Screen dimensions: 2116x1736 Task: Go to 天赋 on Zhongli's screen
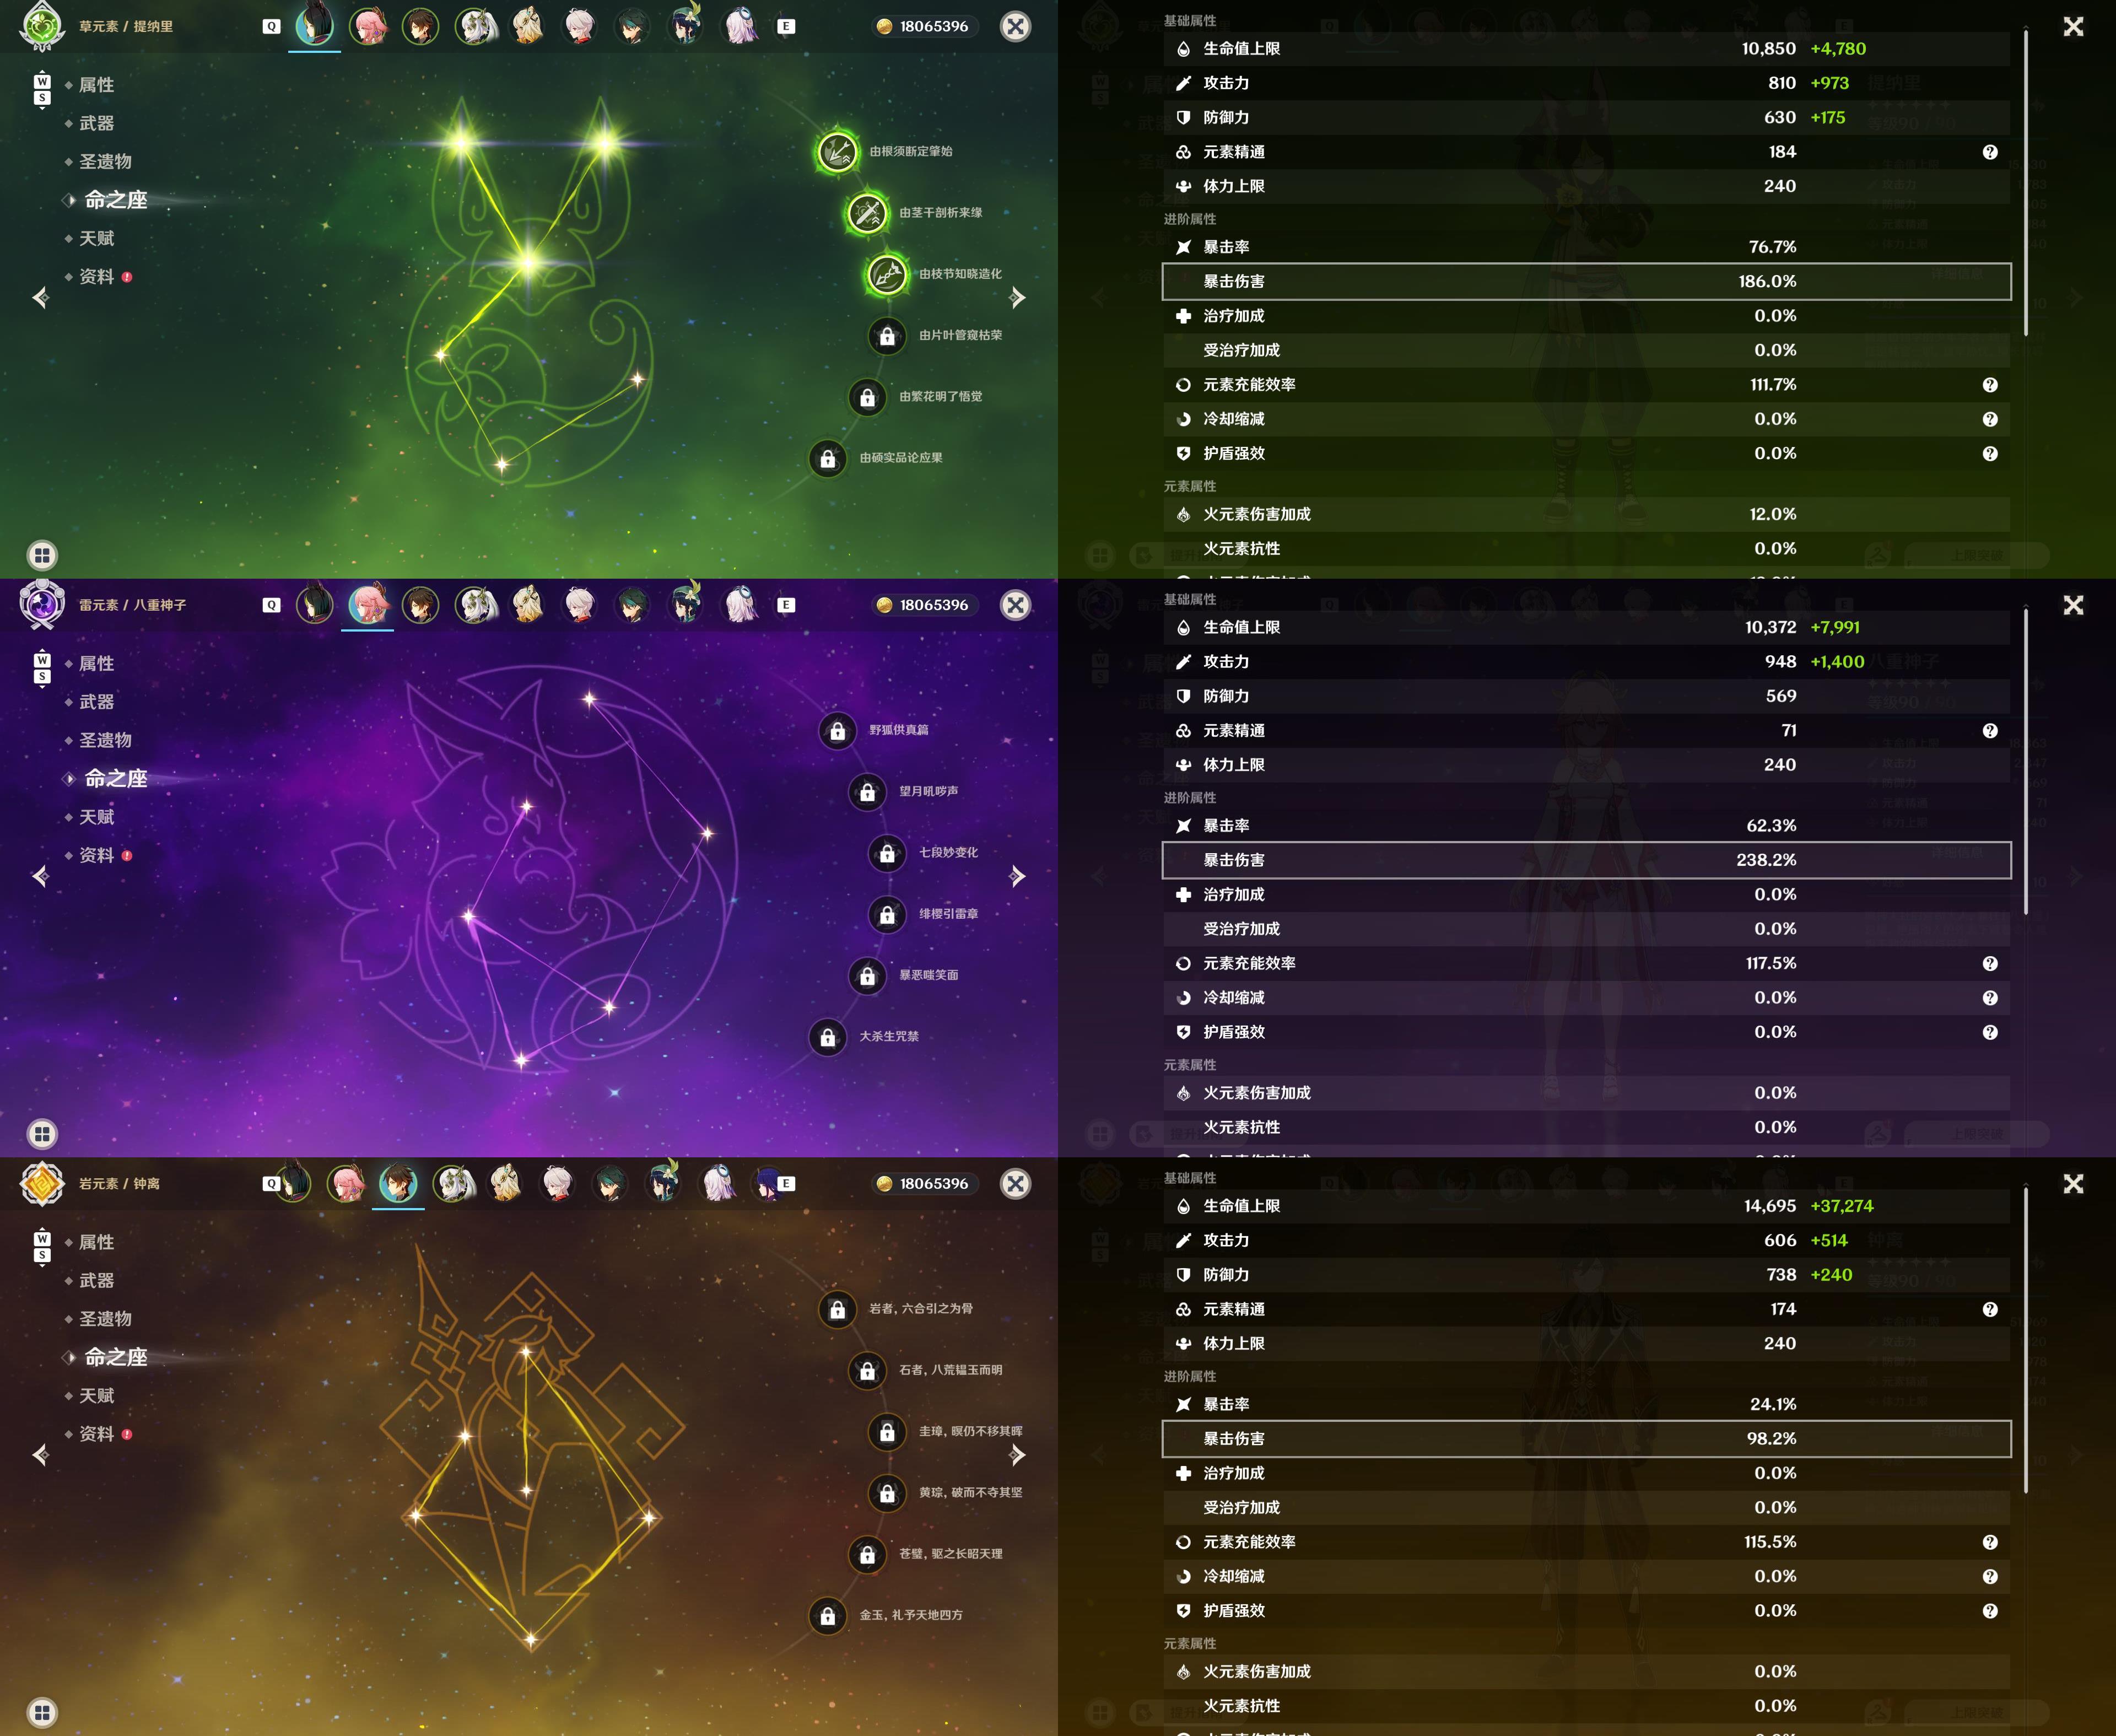click(96, 1396)
